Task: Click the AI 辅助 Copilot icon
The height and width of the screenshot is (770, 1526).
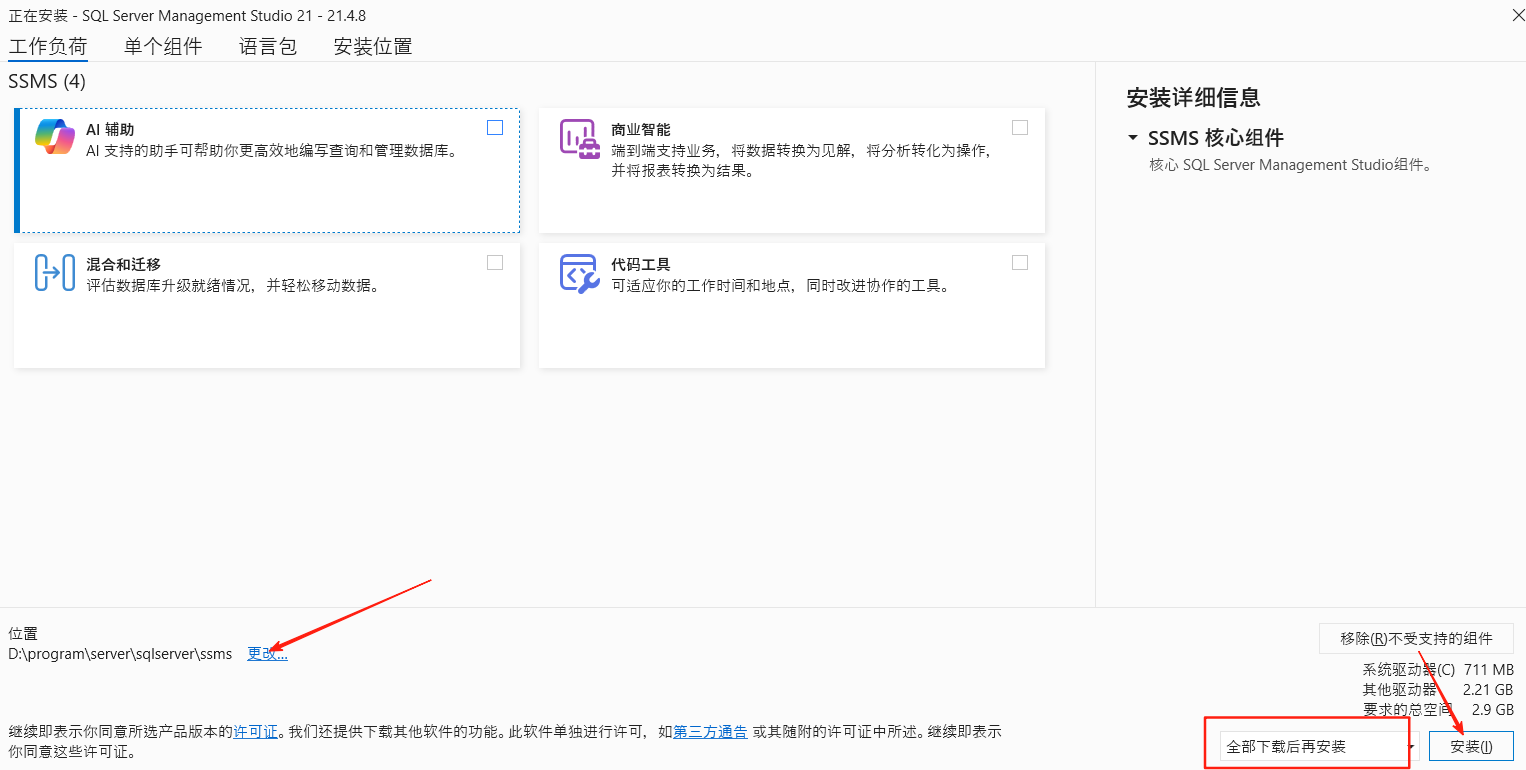Action: (x=55, y=137)
